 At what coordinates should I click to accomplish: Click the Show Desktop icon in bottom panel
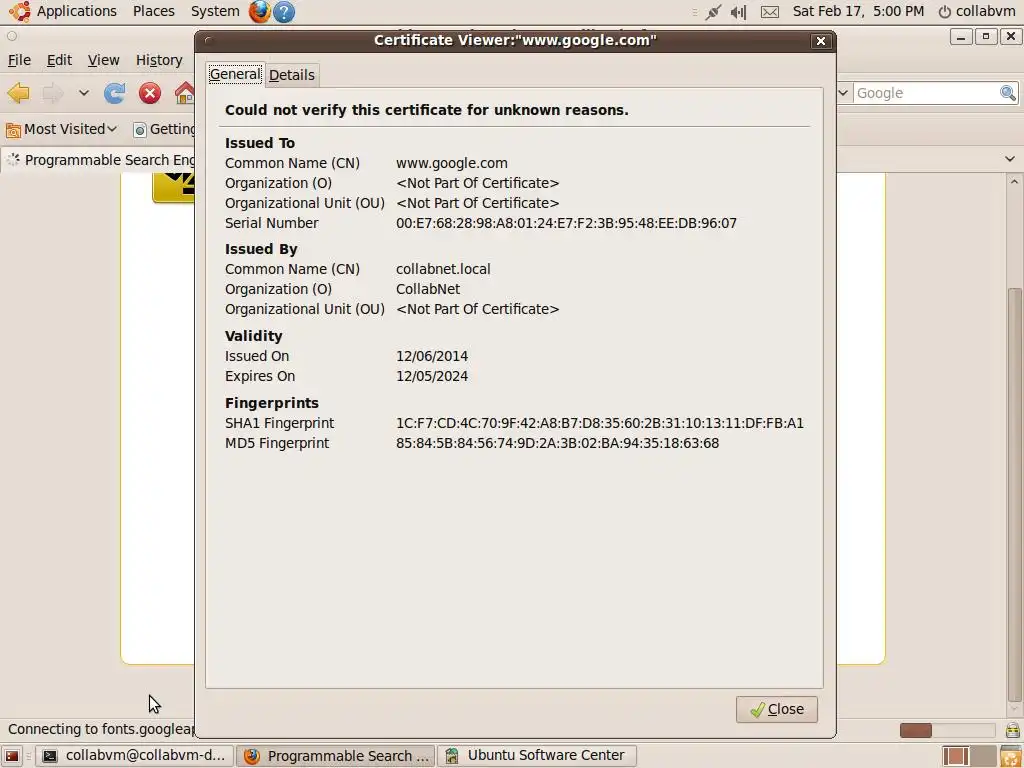tap(12, 756)
